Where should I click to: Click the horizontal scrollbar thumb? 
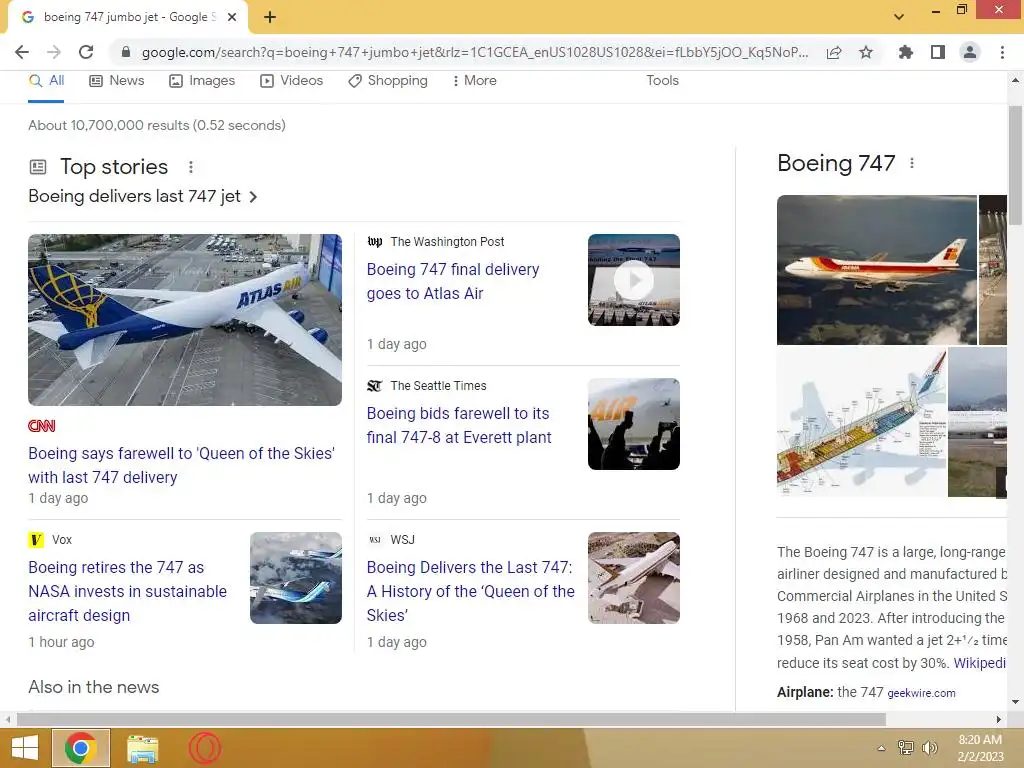[451, 719]
